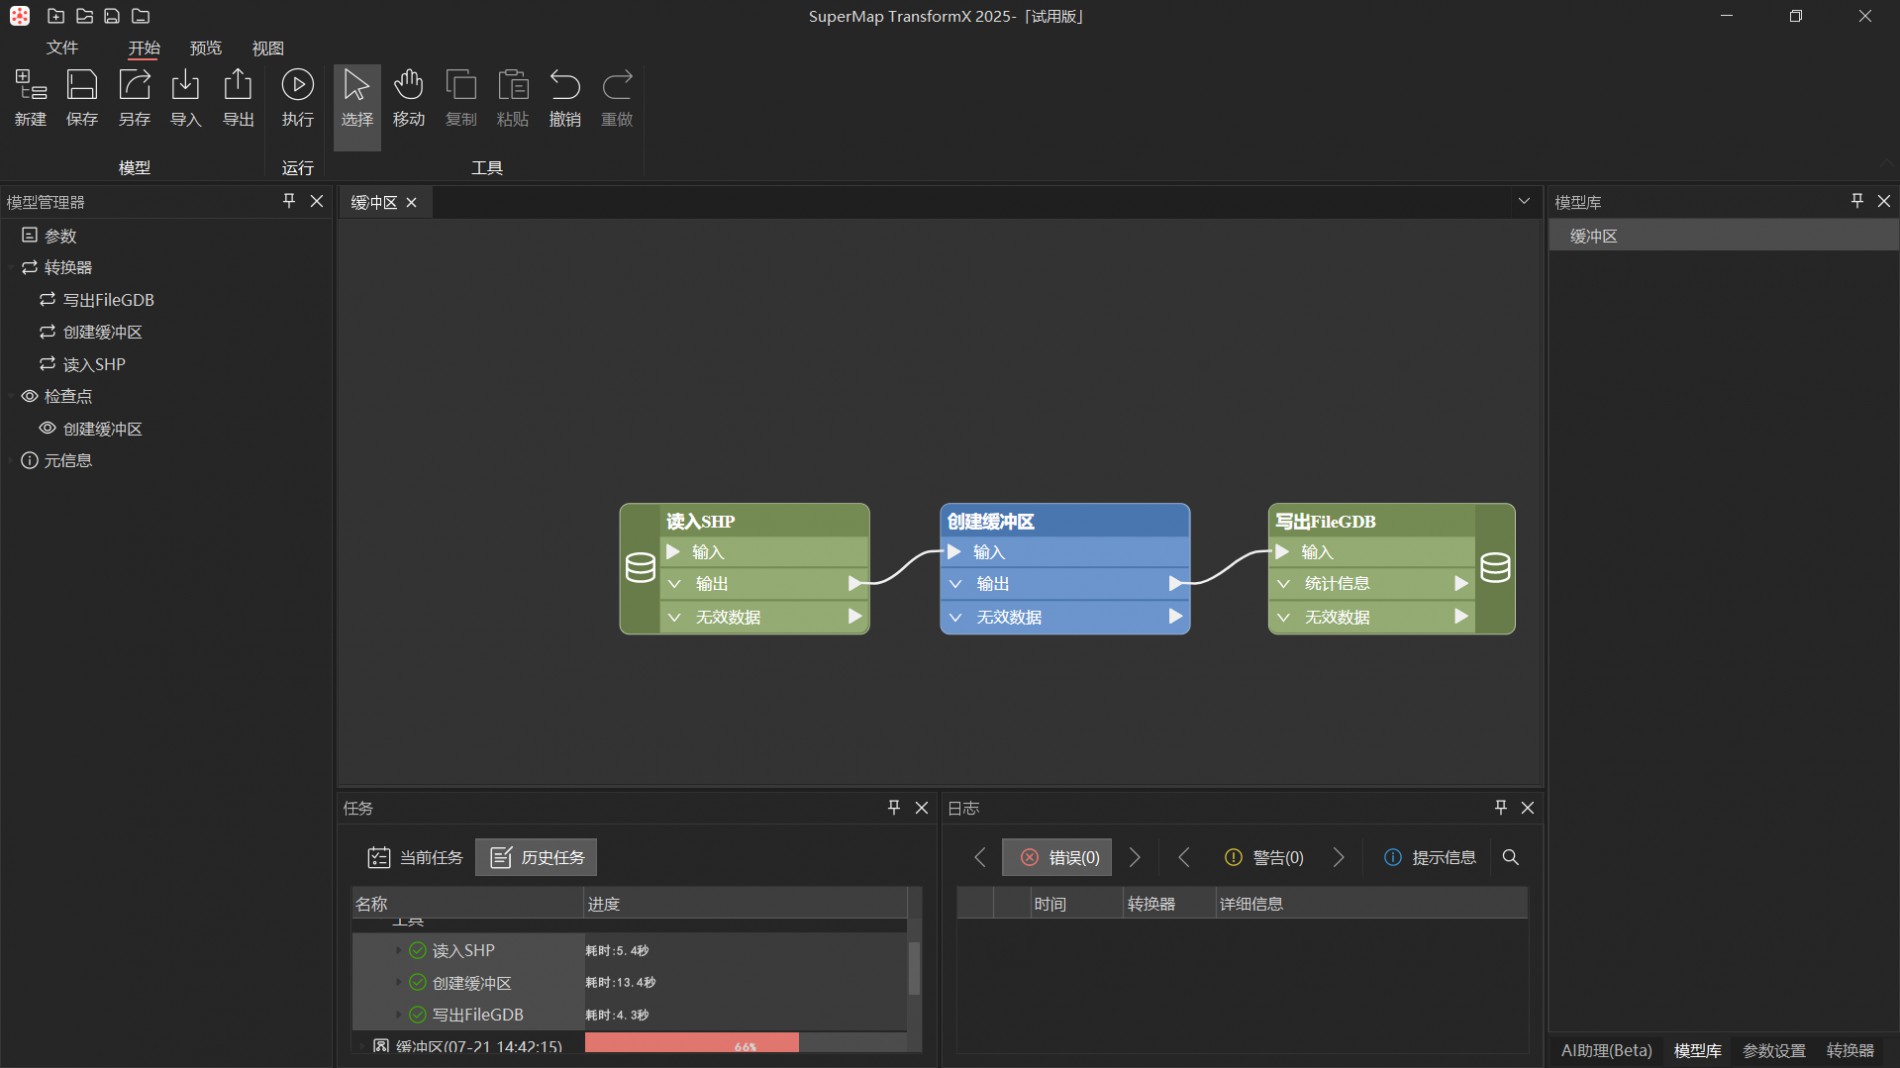Viewport: 1900px width, 1068px height.
Task: Open the document tab list dropdown arrow
Action: (x=1524, y=201)
